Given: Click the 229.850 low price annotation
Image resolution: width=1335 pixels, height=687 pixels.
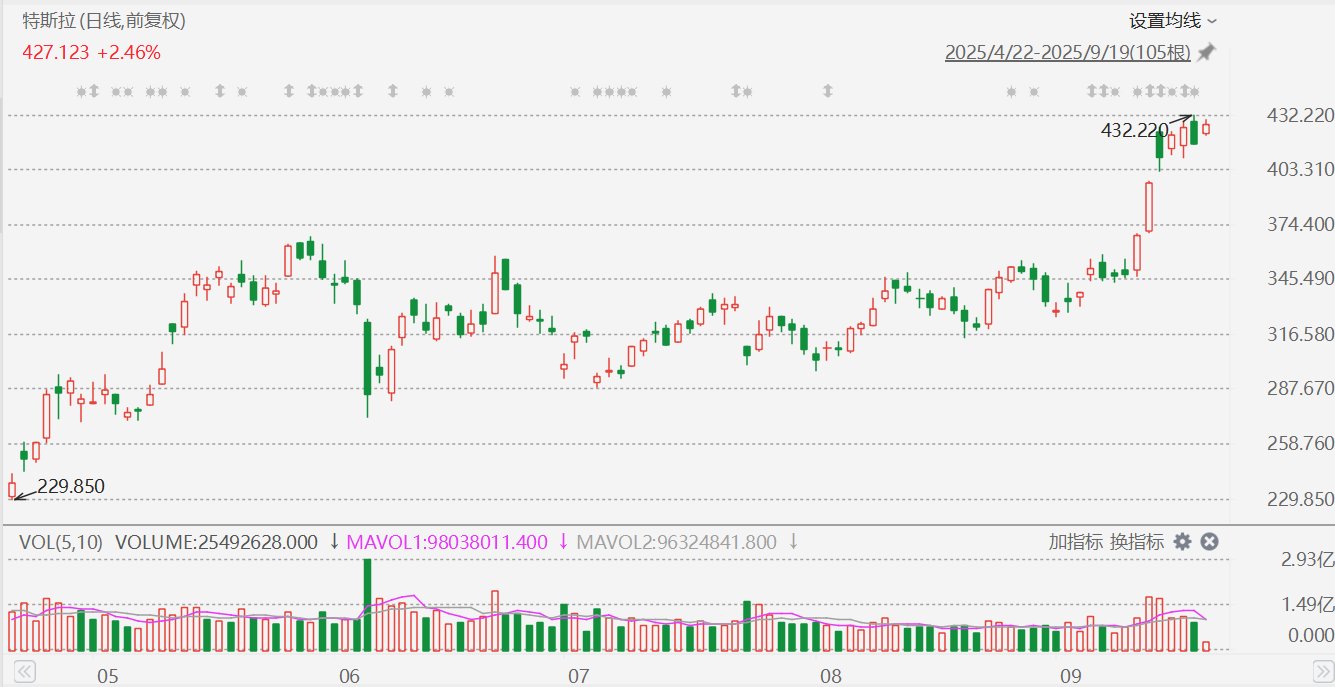Looking at the screenshot, I should [71, 487].
